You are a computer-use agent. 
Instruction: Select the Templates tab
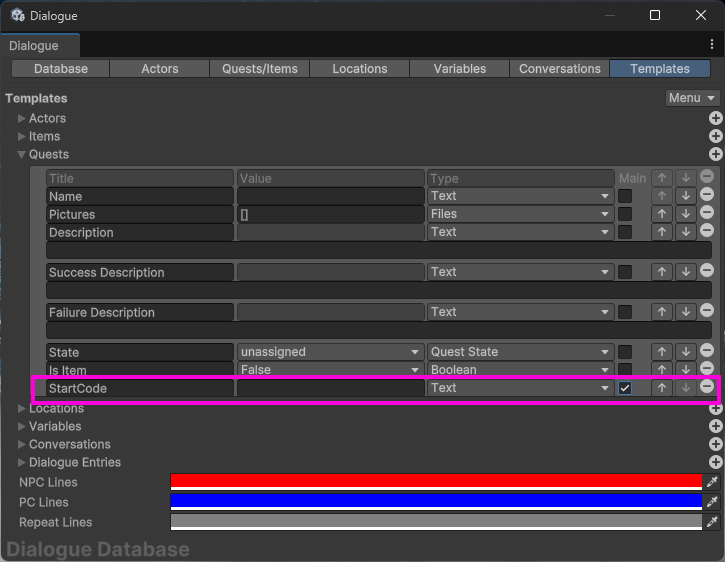pos(660,68)
